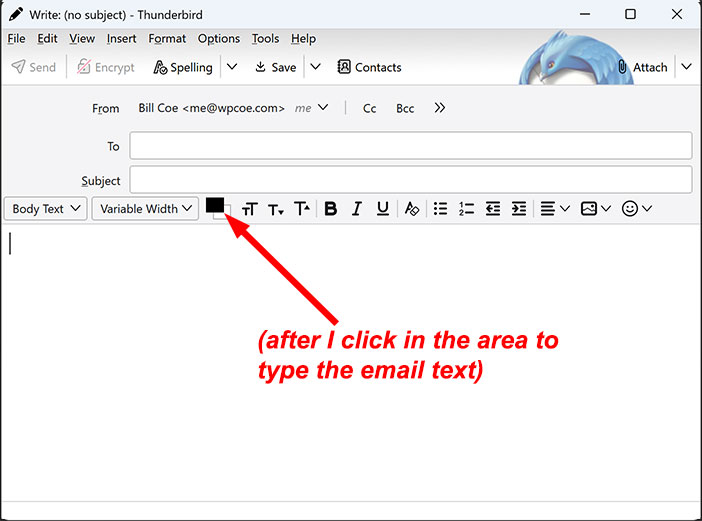
Task: Open the File menu
Action: [17, 39]
